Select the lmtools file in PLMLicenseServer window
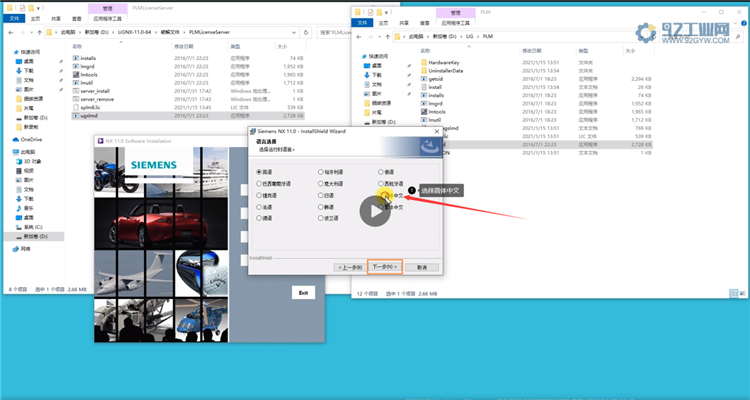The image size is (750, 400). pyautogui.click(x=89, y=75)
